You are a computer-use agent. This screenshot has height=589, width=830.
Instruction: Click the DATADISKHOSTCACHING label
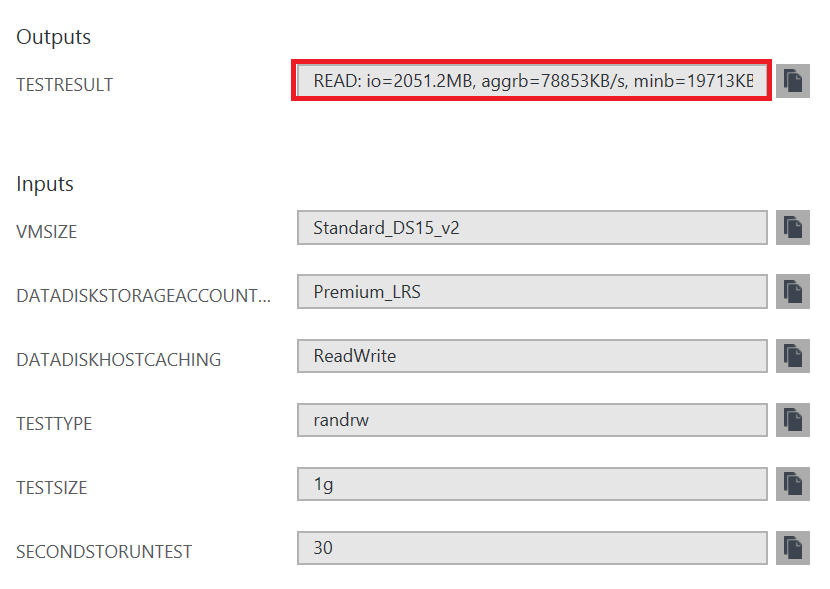click(119, 360)
